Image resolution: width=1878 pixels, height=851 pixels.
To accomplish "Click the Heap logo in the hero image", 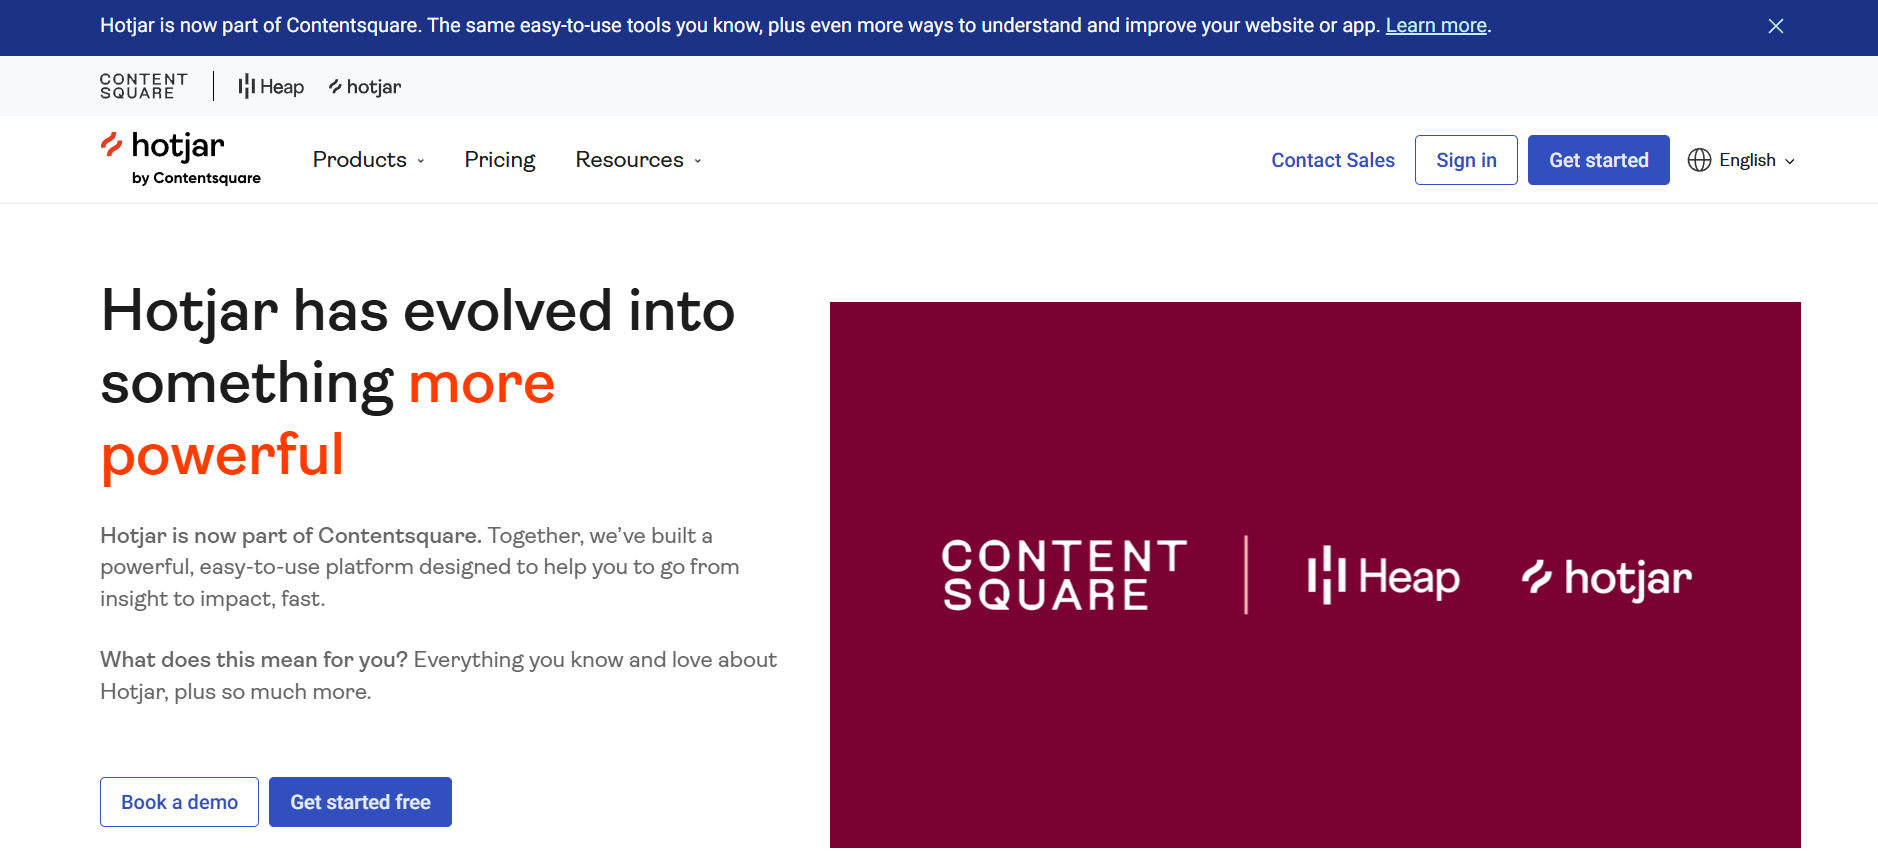I will (x=1383, y=577).
